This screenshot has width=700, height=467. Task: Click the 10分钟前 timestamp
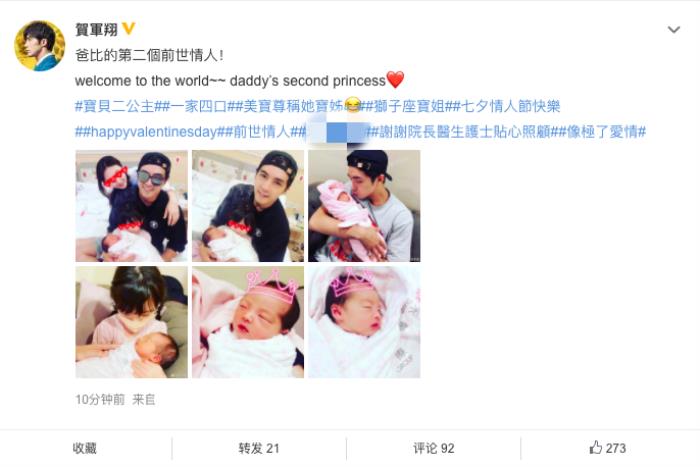(x=100, y=399)
